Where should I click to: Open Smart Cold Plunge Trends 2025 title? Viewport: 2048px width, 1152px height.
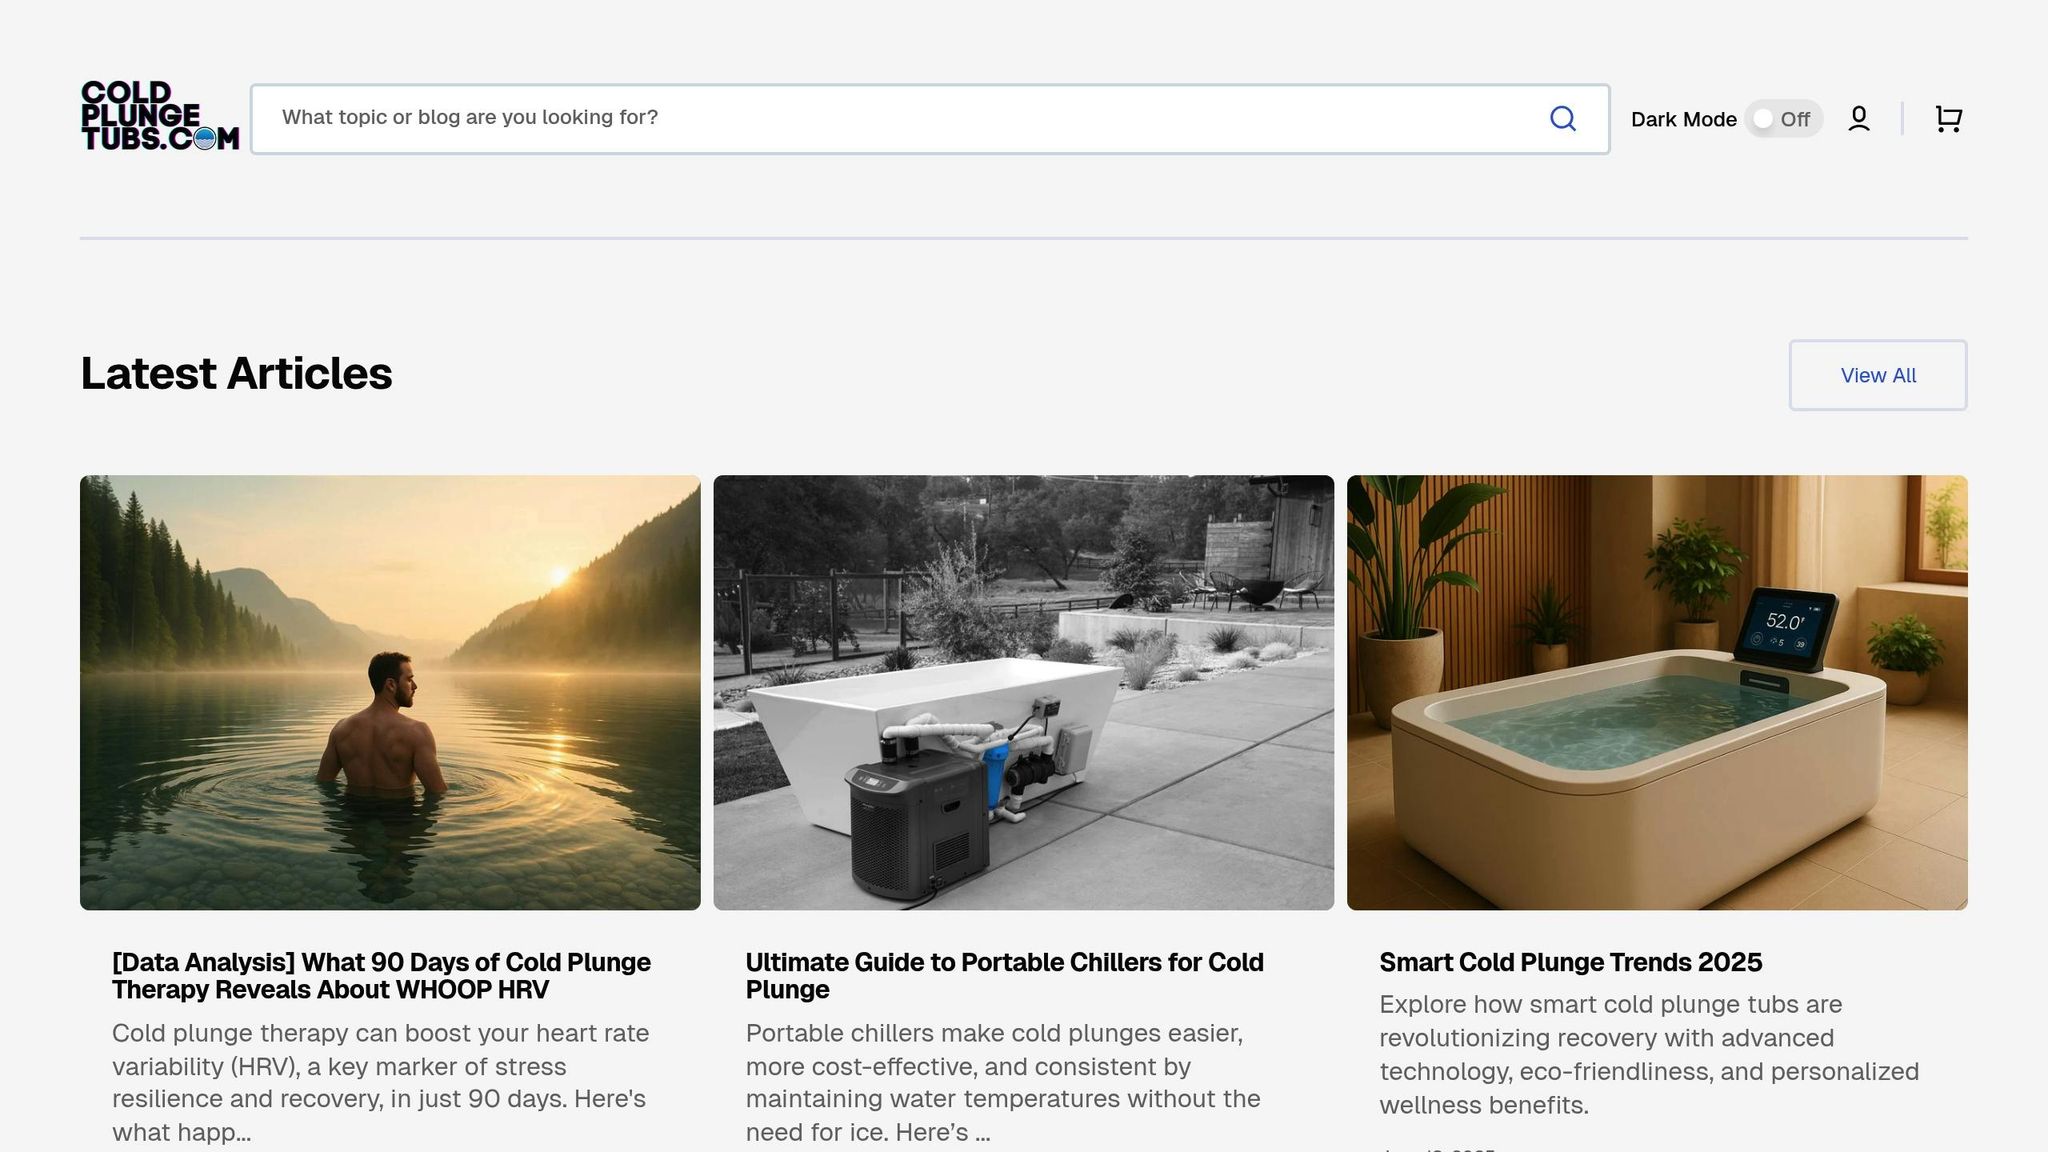coord(1570,962)
